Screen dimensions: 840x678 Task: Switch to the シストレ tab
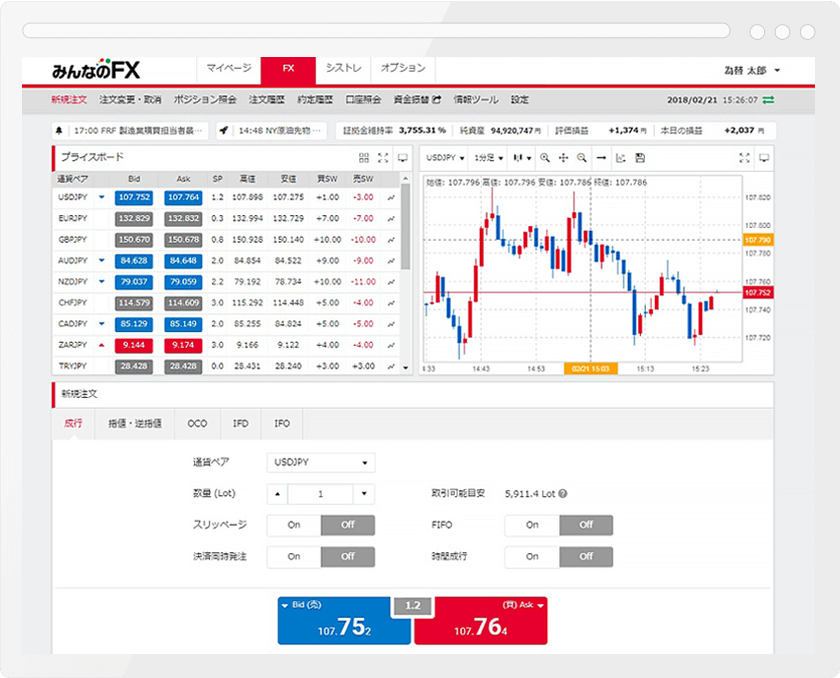[x=343, y=69]
